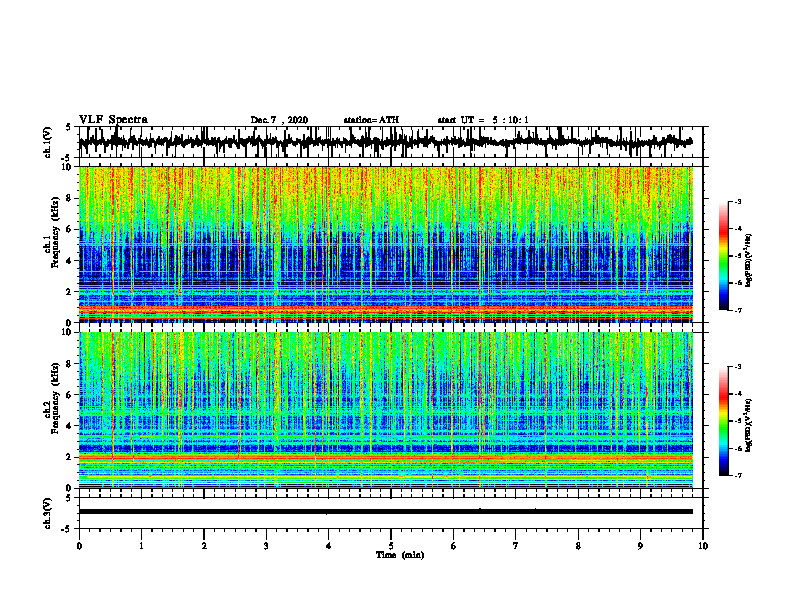
Task: Click the "station=ATH" header label
Action: pos(371,120)
